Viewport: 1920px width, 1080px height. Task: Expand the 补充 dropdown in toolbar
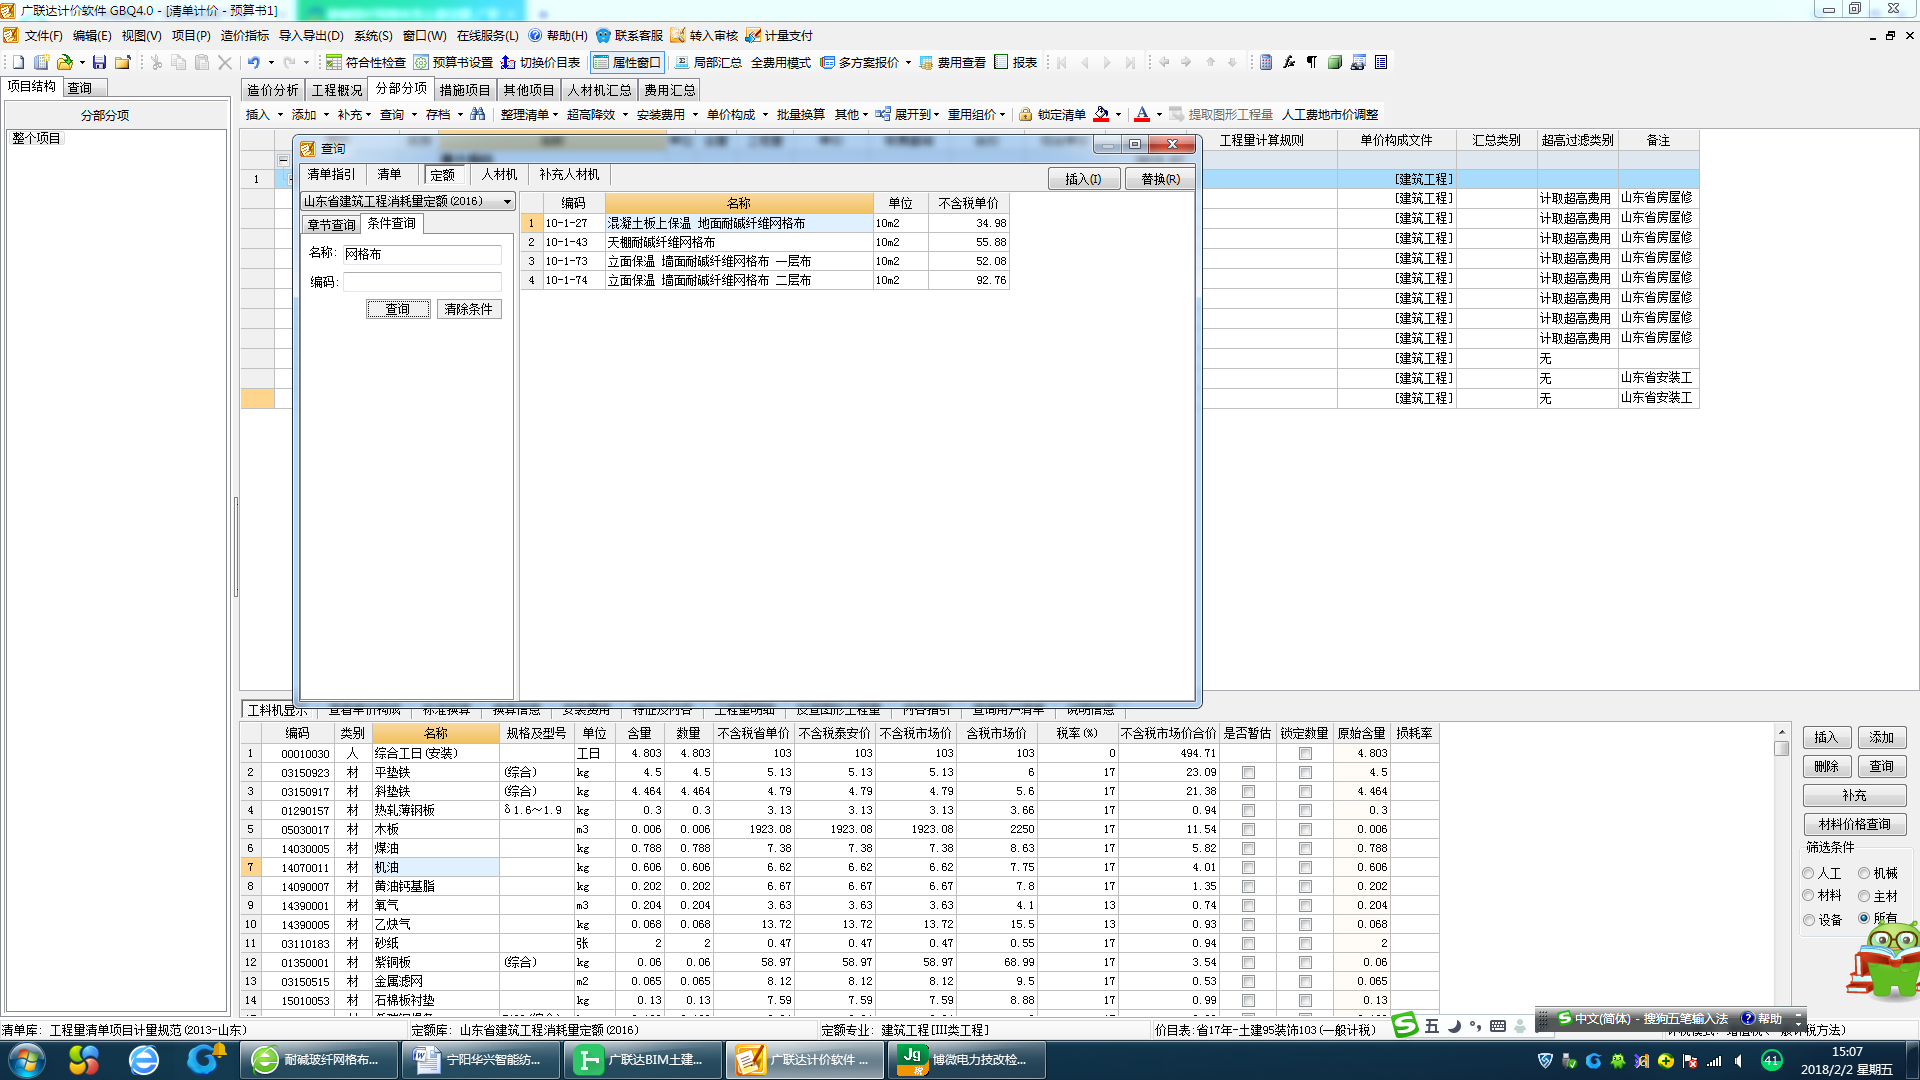tap(369, 115)
